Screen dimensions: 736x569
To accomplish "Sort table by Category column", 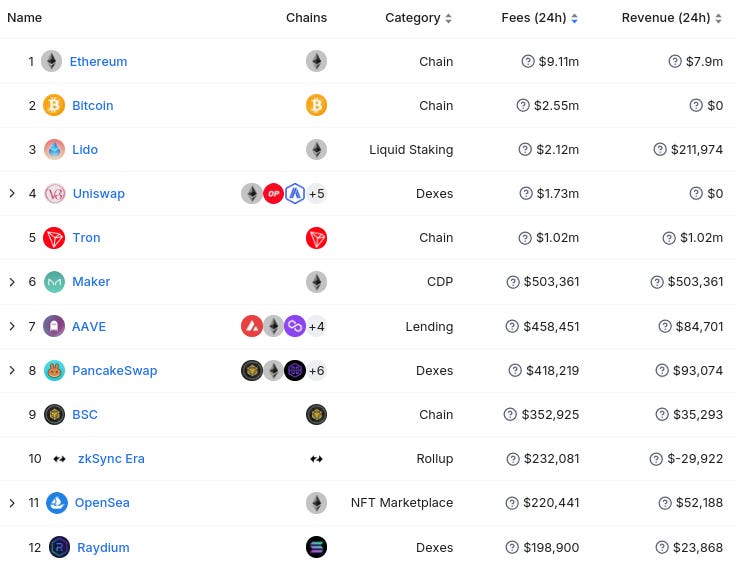I will (x=418, y=18).
